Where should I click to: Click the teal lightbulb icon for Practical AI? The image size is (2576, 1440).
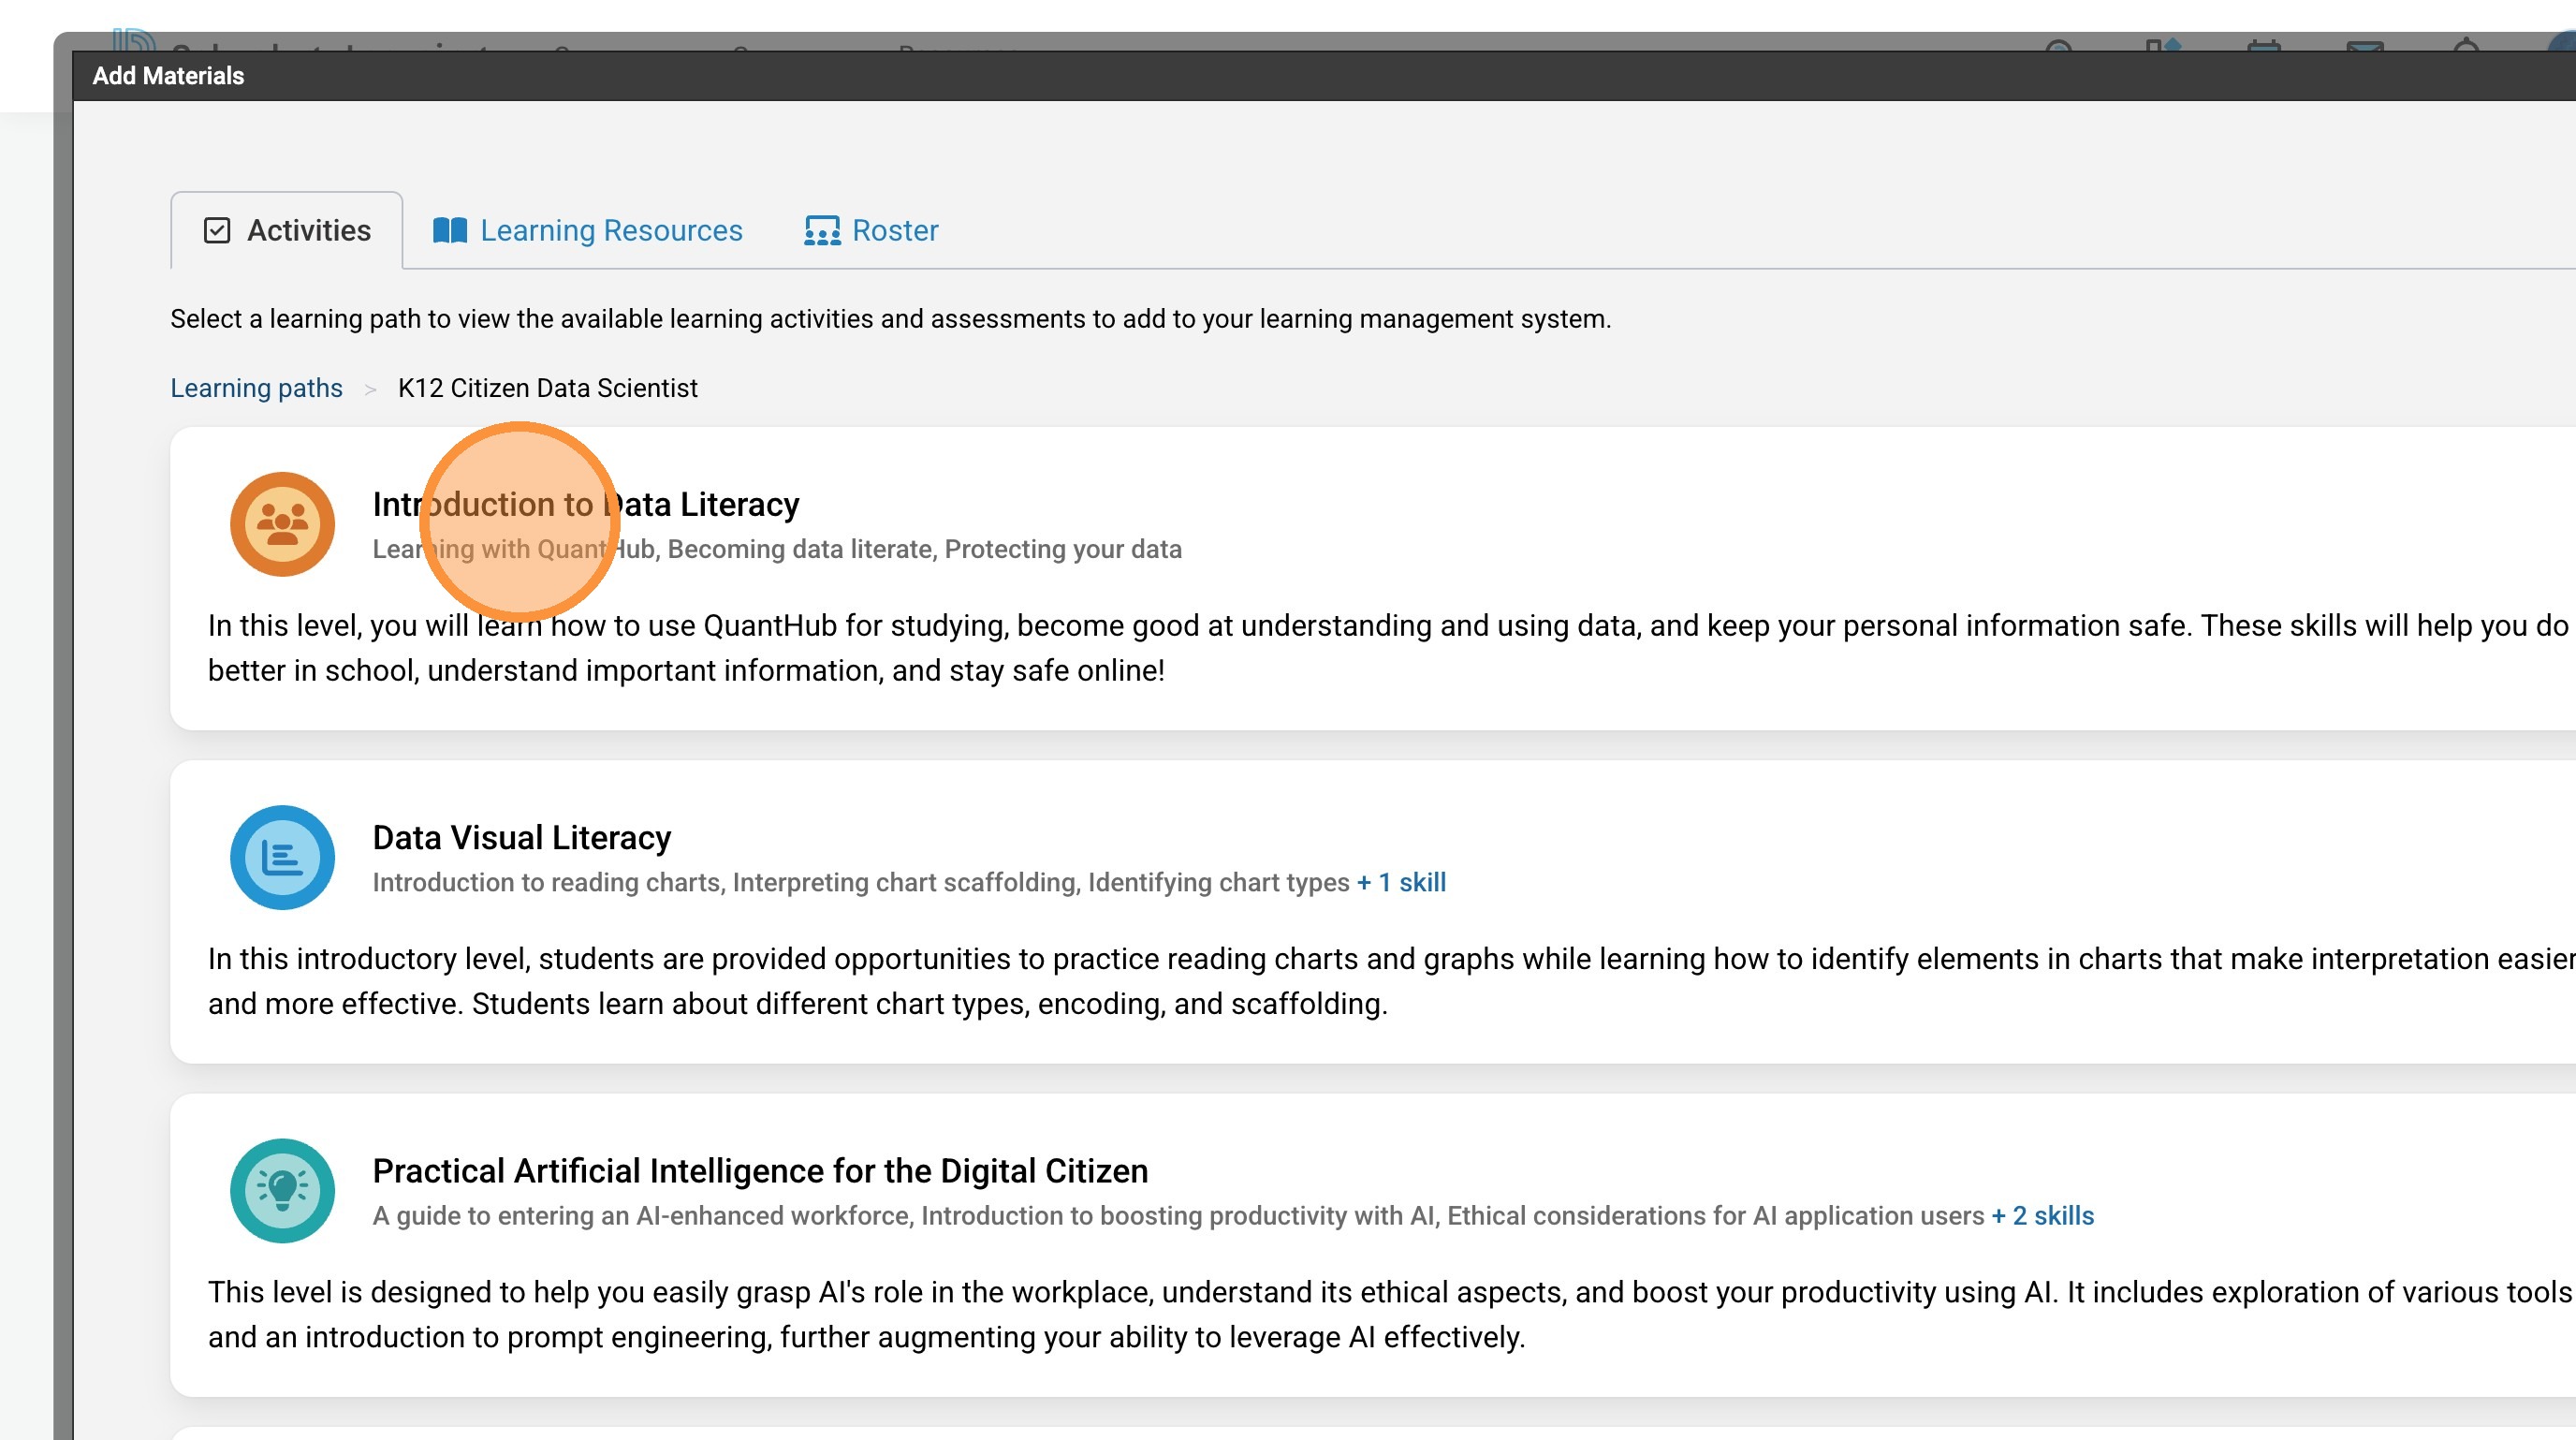click(282, 1190)
